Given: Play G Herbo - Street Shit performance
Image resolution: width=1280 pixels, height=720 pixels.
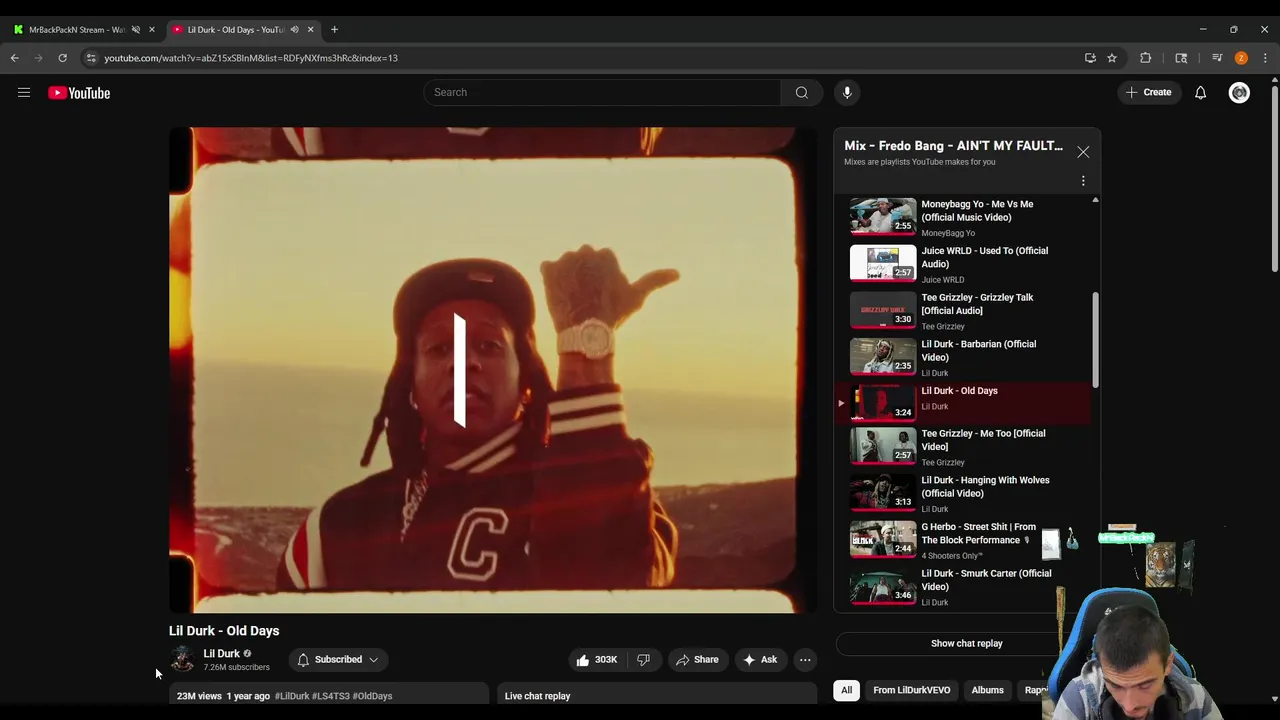Looking at the screenshot, I should 962,541.
